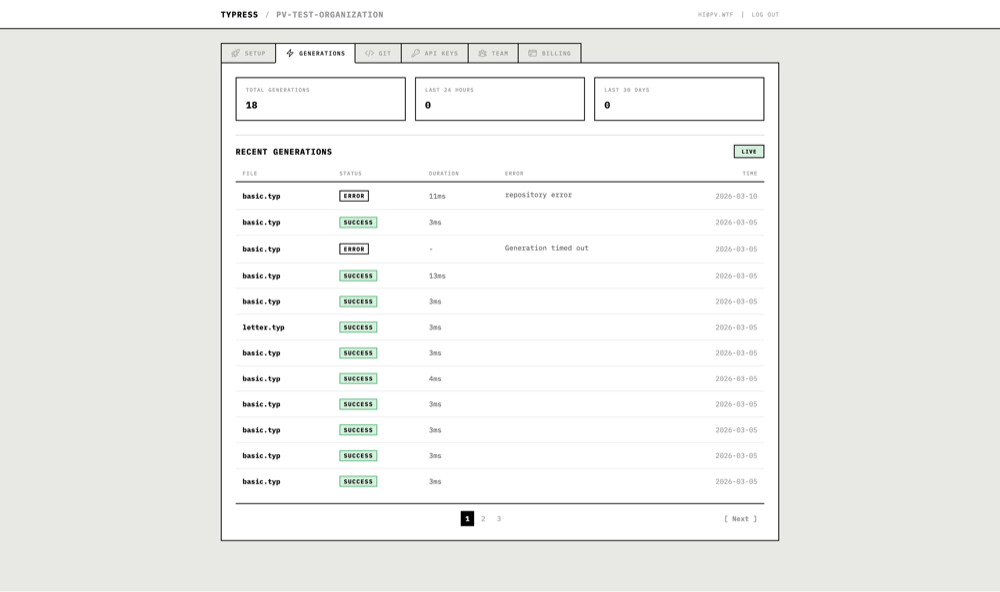Click the SUCCESS badge in letter.typ row

coord(358,327)
